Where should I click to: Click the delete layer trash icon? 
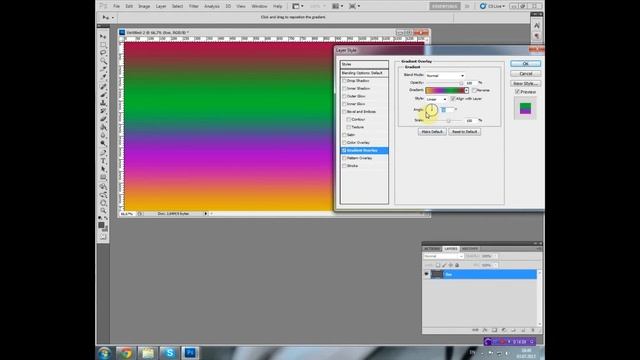pyautogui.click(x=533, y=330)
